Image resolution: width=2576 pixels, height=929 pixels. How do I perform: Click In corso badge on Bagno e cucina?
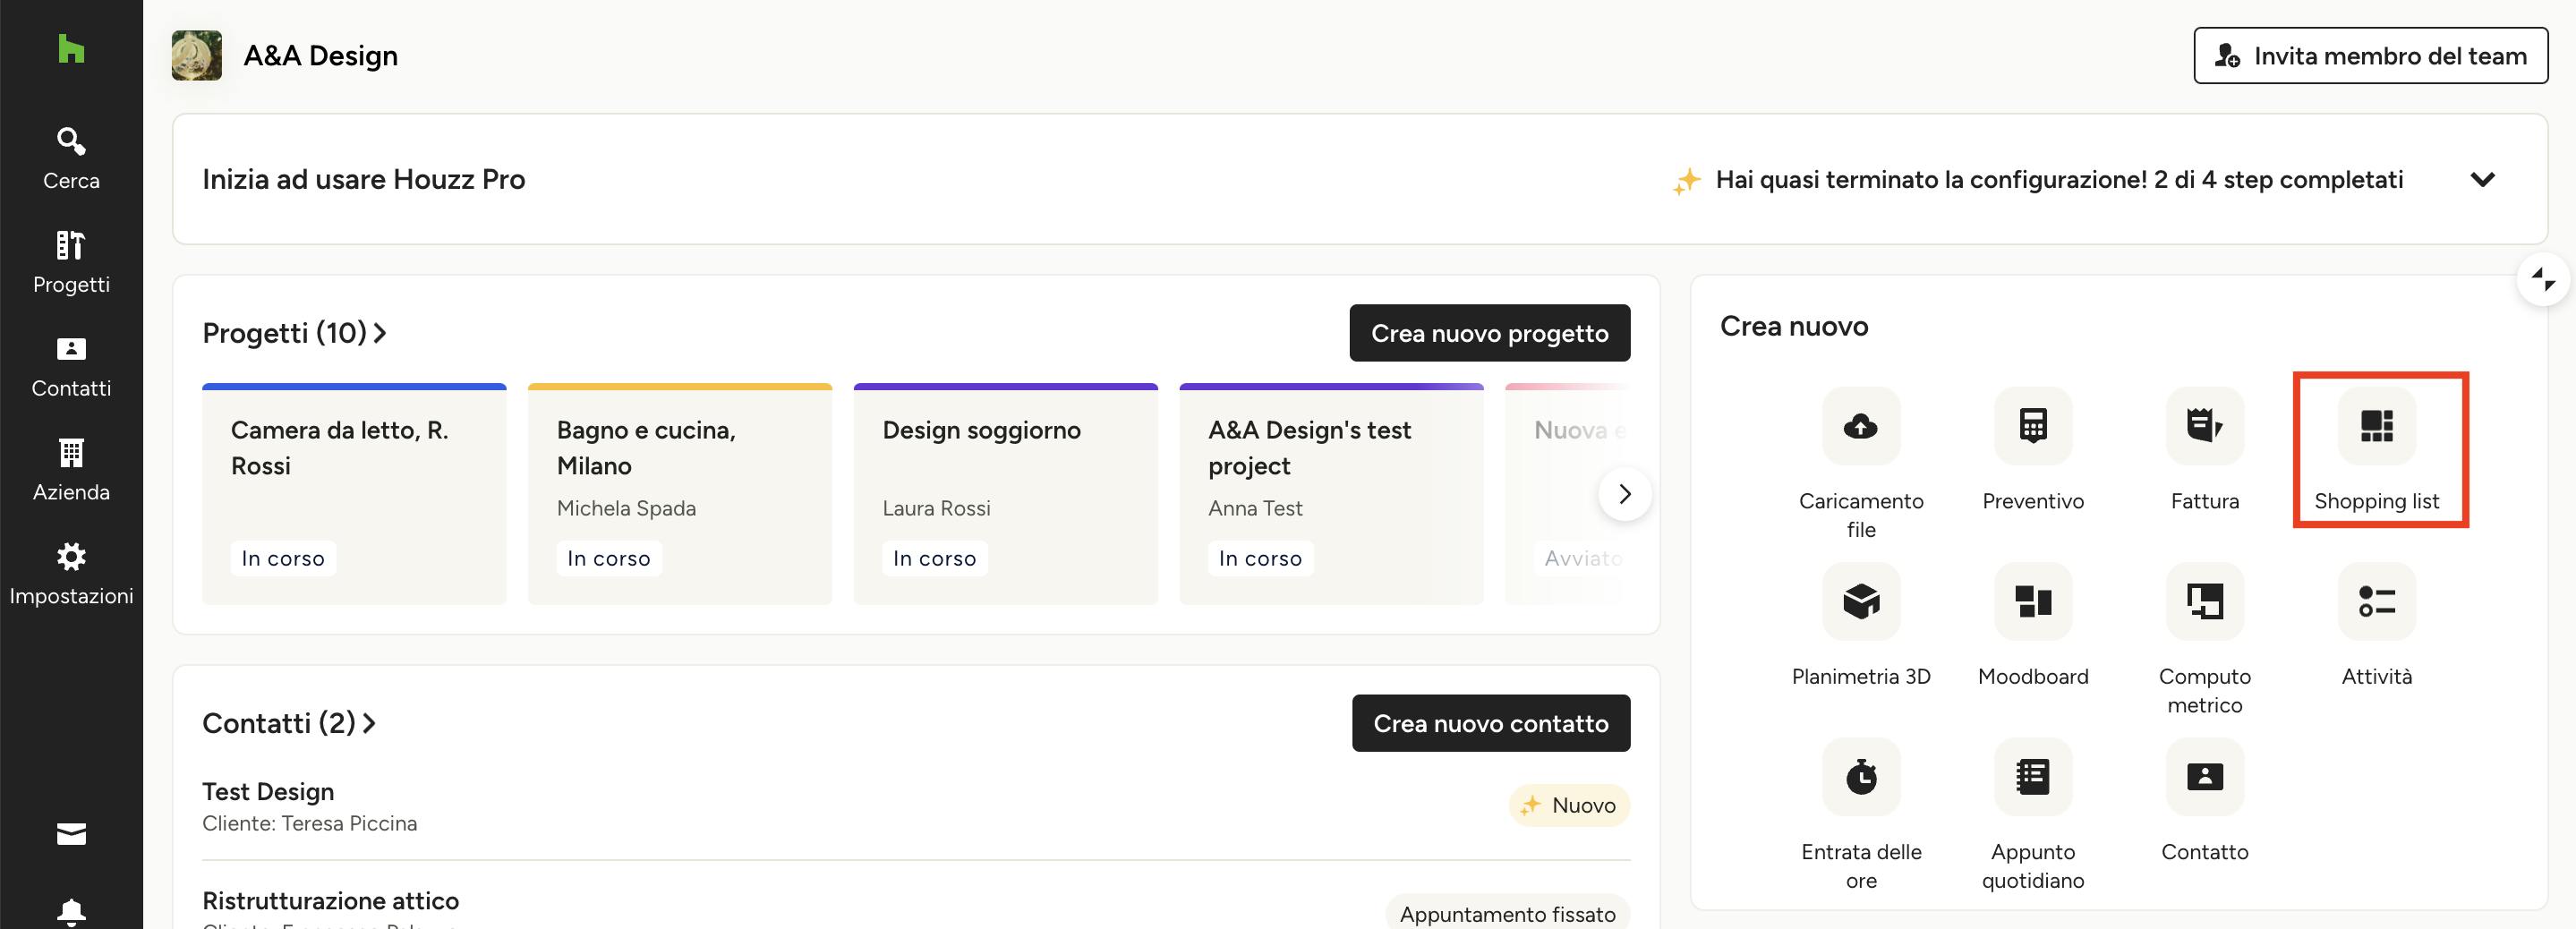608,558
